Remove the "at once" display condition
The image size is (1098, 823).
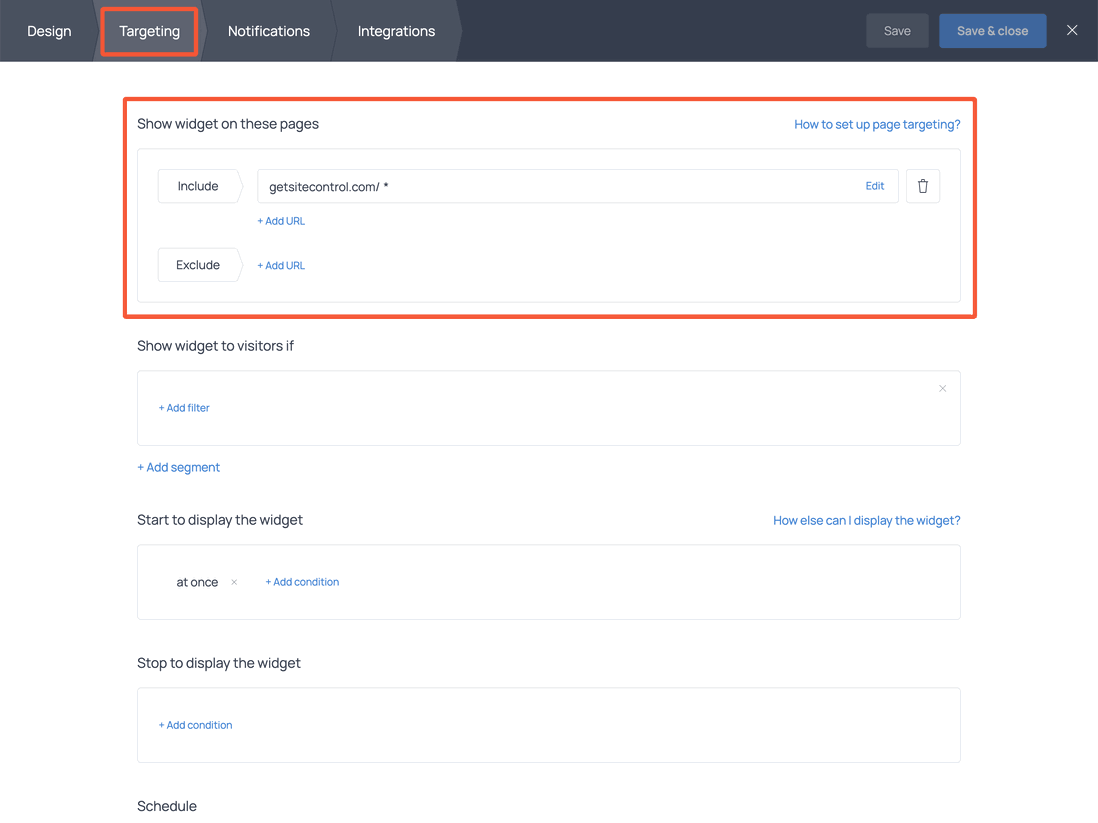(x=233, y=581)
